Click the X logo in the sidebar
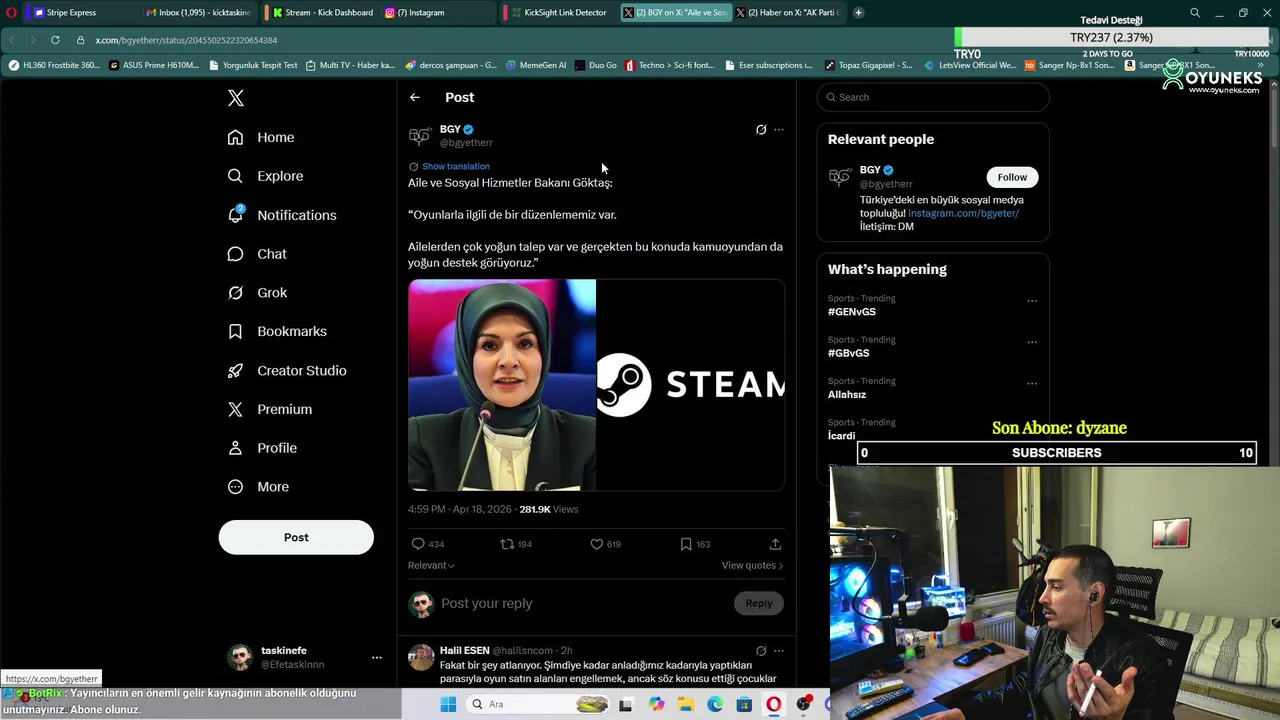This screenshot has height=720, width=1280. (235, 98)
